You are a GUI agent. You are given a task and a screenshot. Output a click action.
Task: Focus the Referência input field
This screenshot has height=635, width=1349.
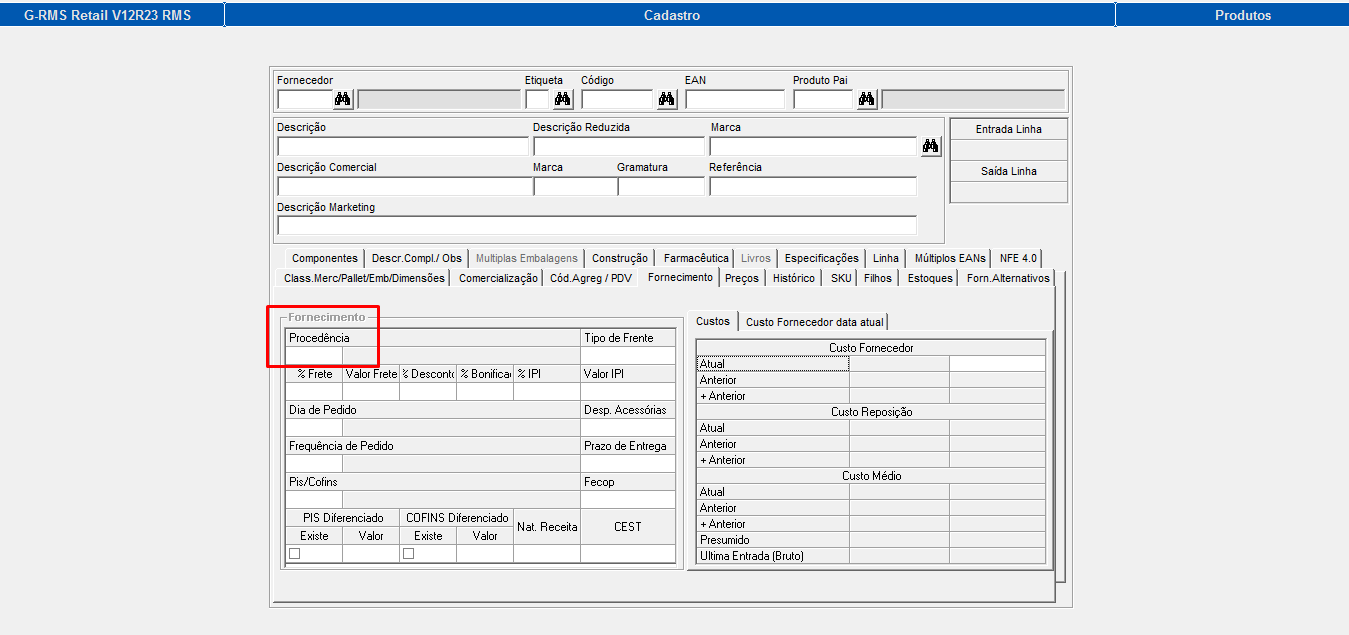coord(813,186)
